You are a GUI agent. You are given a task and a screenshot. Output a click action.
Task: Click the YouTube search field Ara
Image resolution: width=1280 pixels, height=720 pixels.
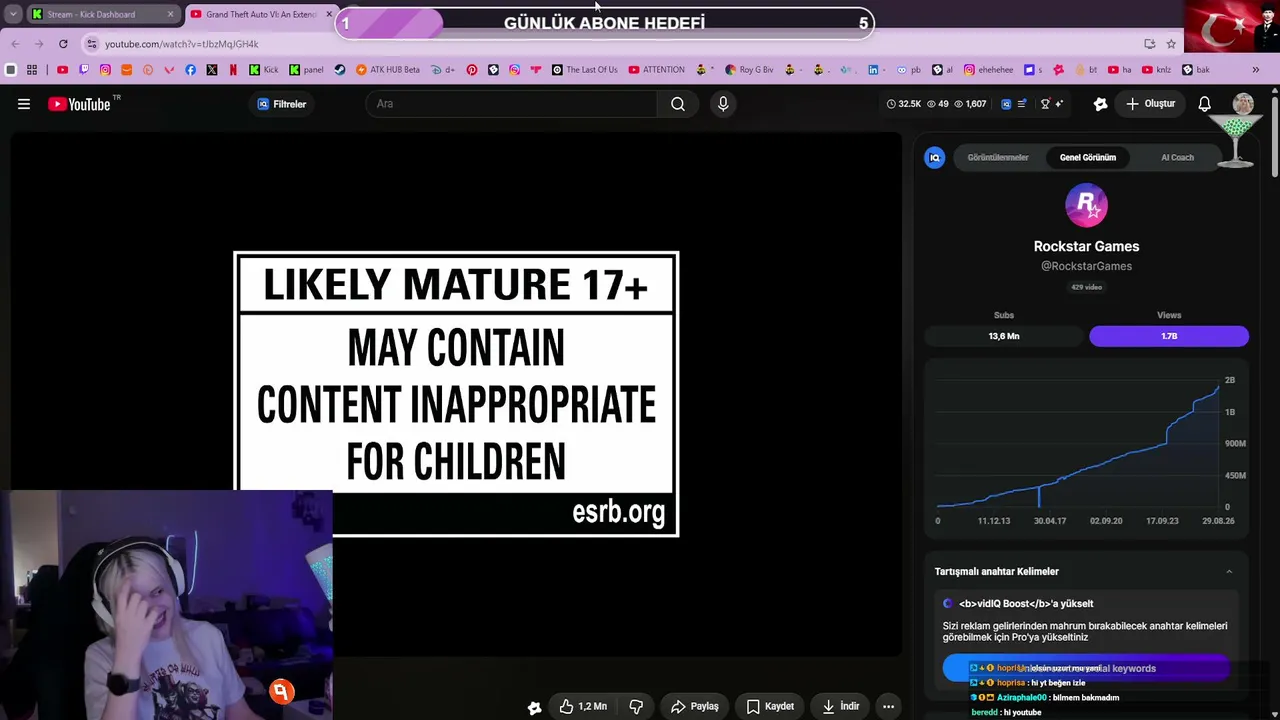tap(512, 104)
